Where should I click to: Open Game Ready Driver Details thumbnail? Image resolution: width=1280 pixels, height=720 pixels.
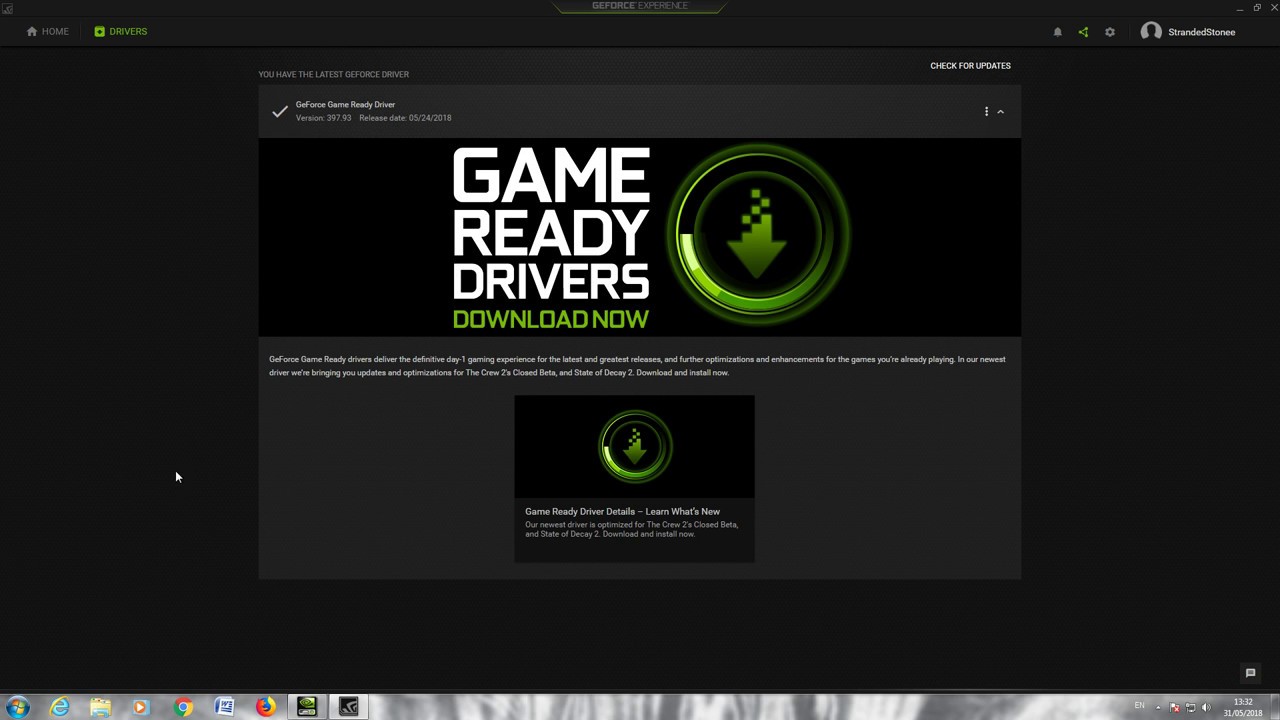click(634, 446)
